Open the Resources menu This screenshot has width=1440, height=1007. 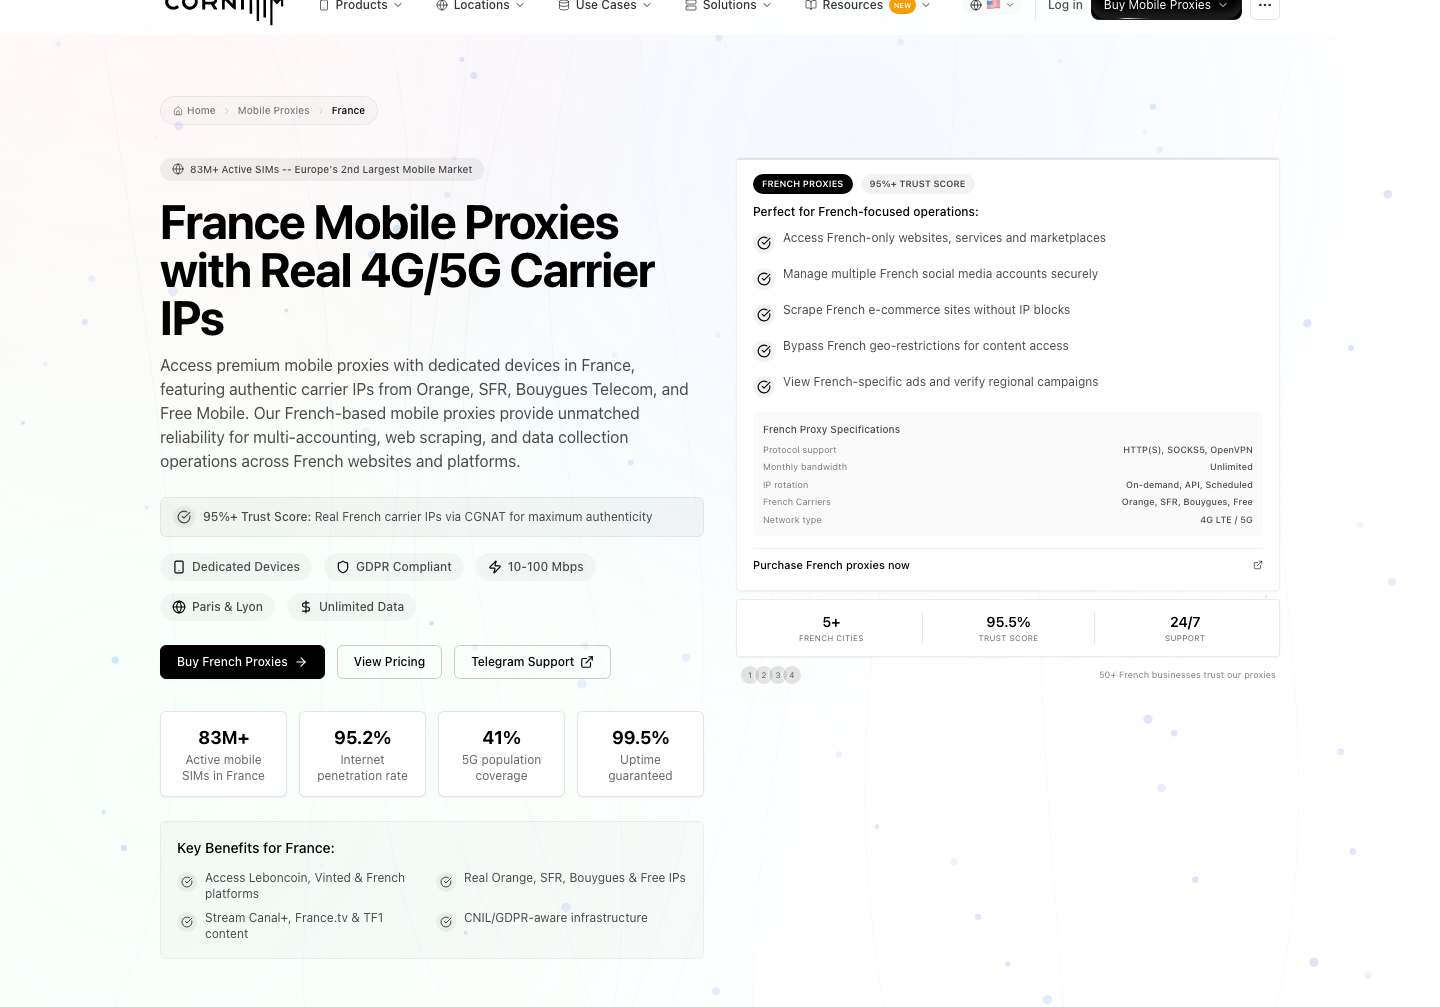point(867,5)
